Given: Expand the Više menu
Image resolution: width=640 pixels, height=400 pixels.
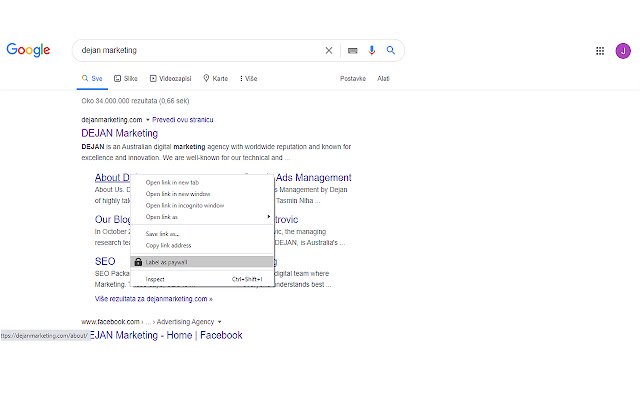Looking at the screenshot, I should (x=248, y=78).
